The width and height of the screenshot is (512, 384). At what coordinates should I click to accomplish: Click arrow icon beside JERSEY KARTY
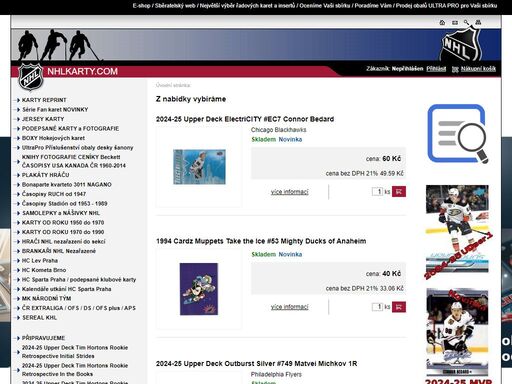coord(18,119)
